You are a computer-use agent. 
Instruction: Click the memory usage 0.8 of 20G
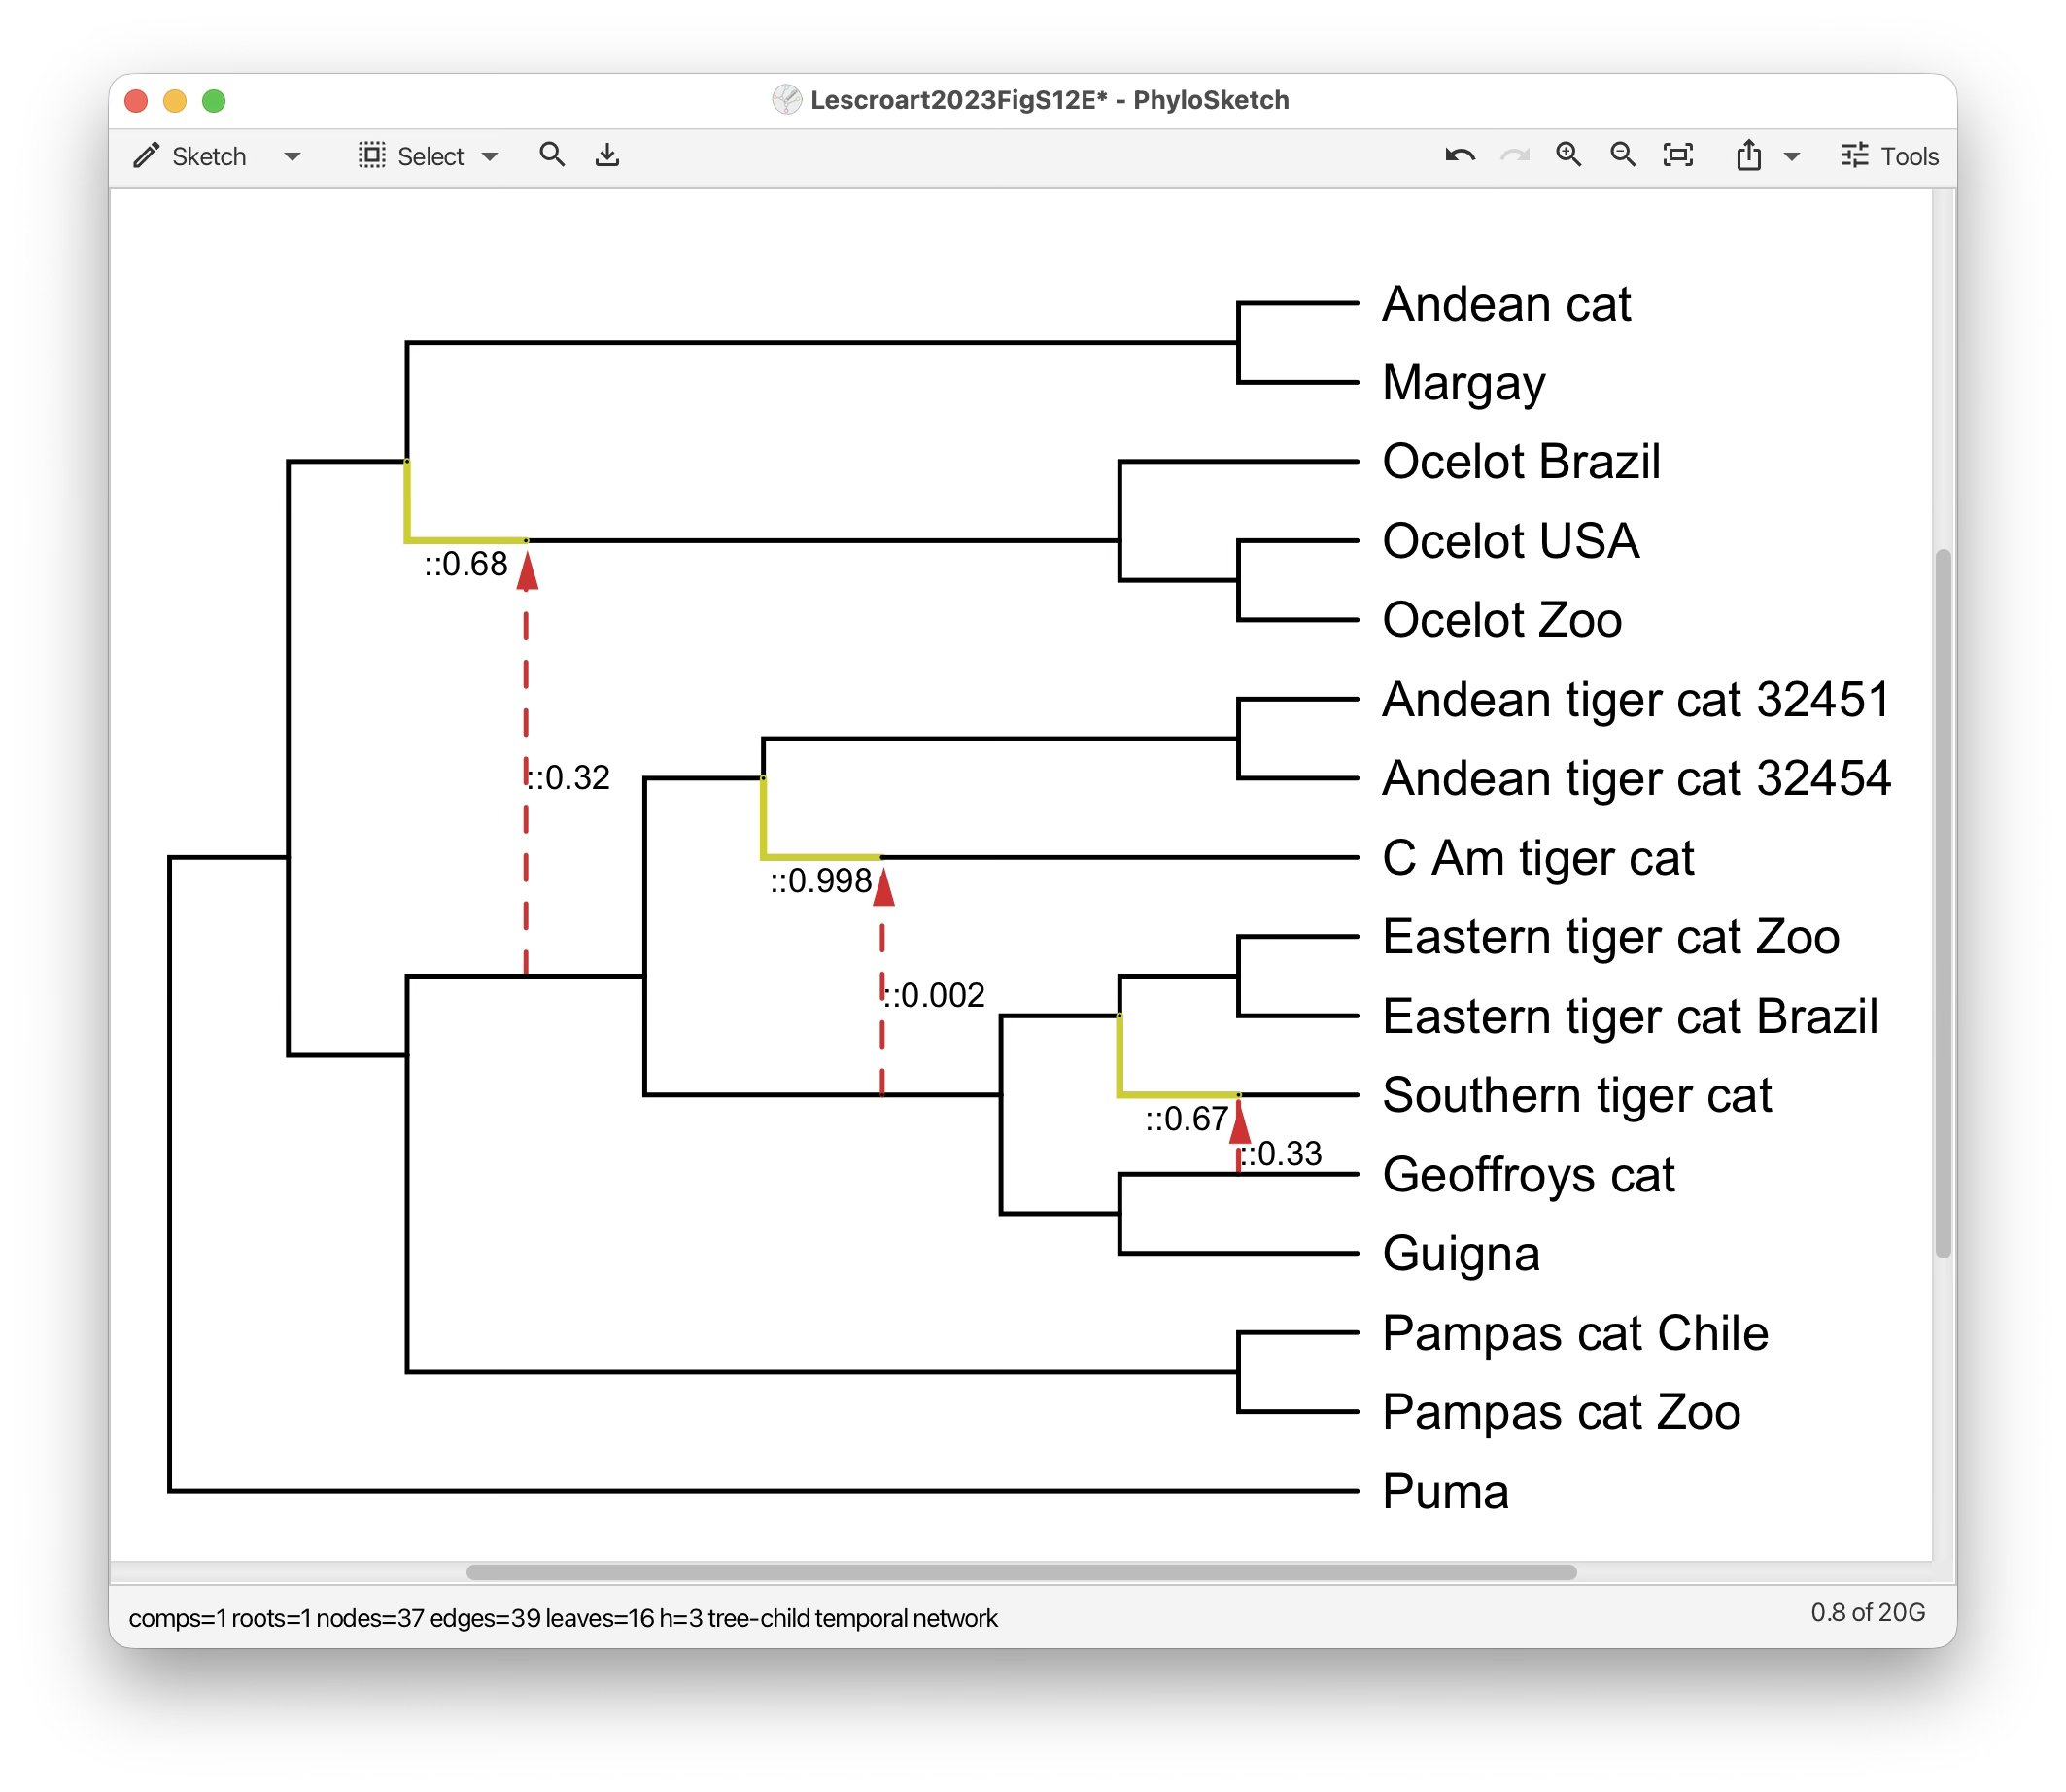[x=1867, y=1612]
